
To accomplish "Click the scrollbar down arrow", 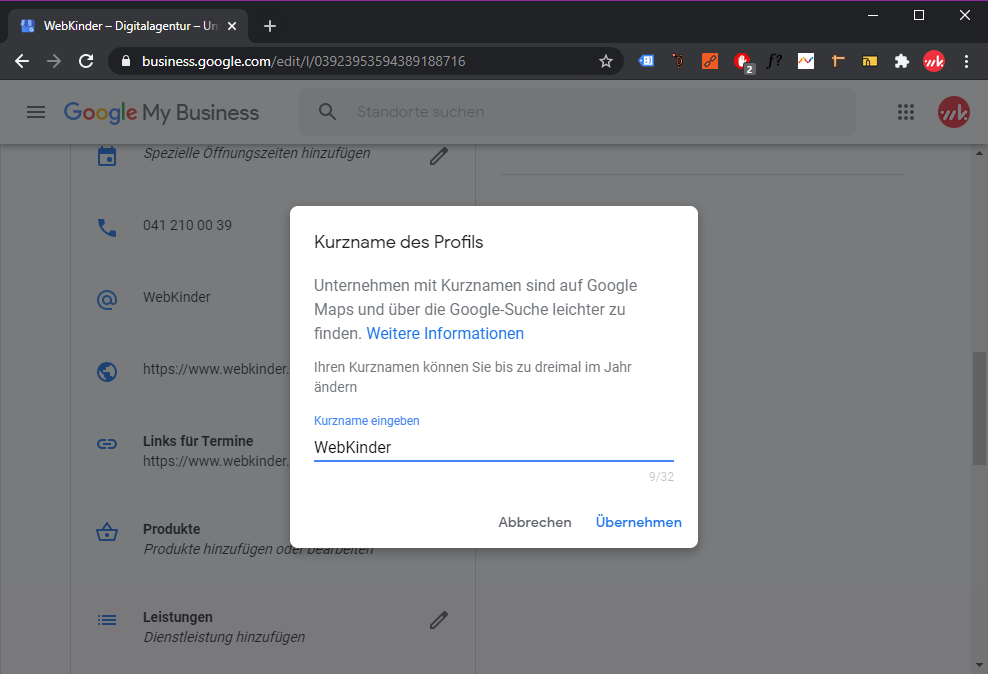I will (x=979, y=665).
